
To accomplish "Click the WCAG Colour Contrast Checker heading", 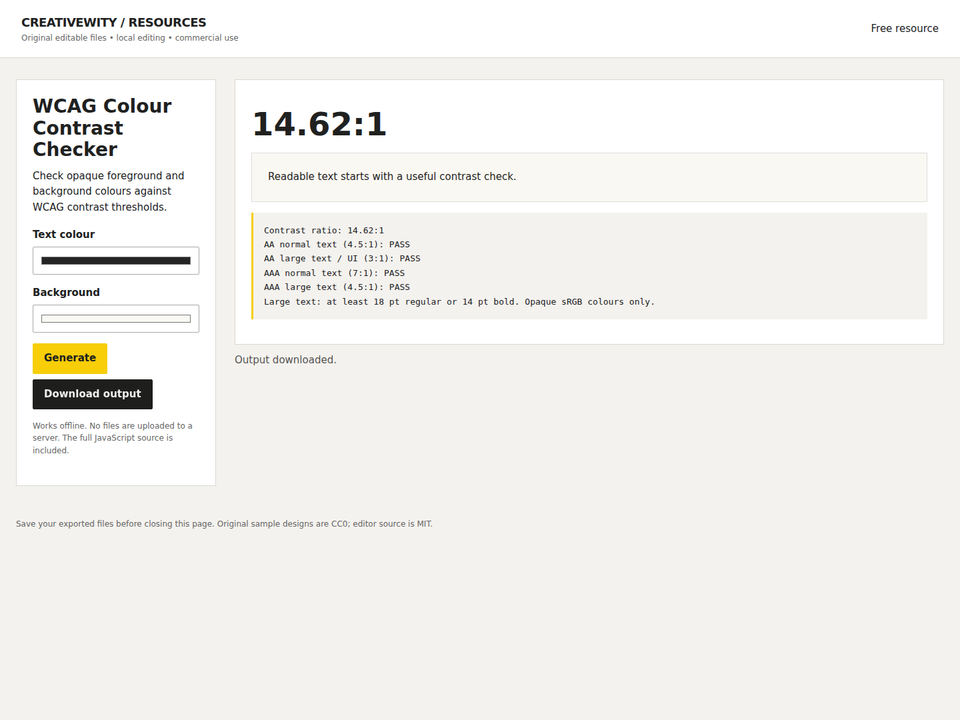I will (x=102, y=127).
